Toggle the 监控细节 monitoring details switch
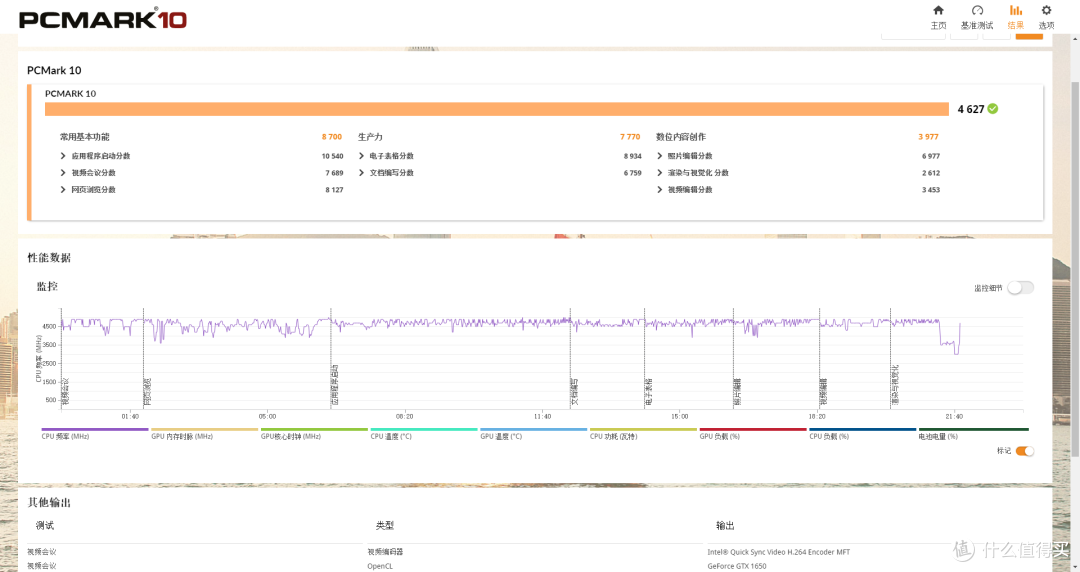This screenshot has height=572, width=1080. point(1020,288)
